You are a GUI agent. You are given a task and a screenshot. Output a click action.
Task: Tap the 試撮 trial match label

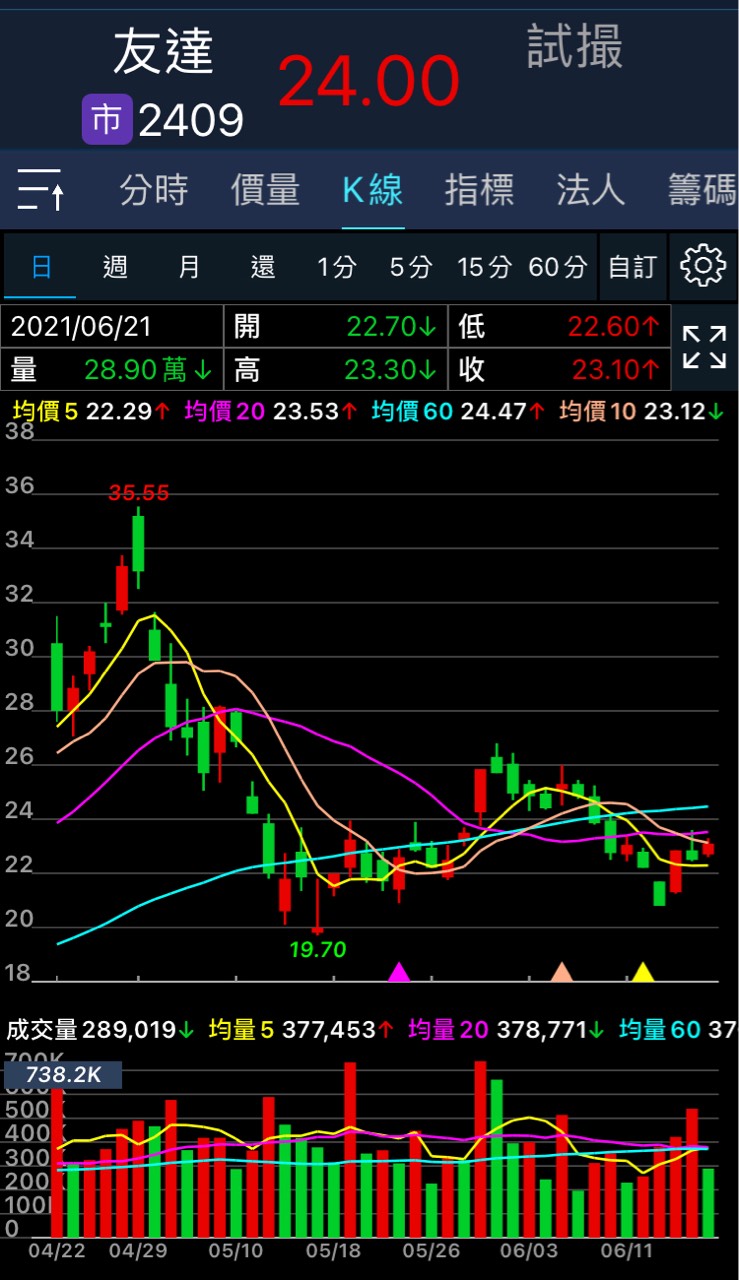[575, 48]
